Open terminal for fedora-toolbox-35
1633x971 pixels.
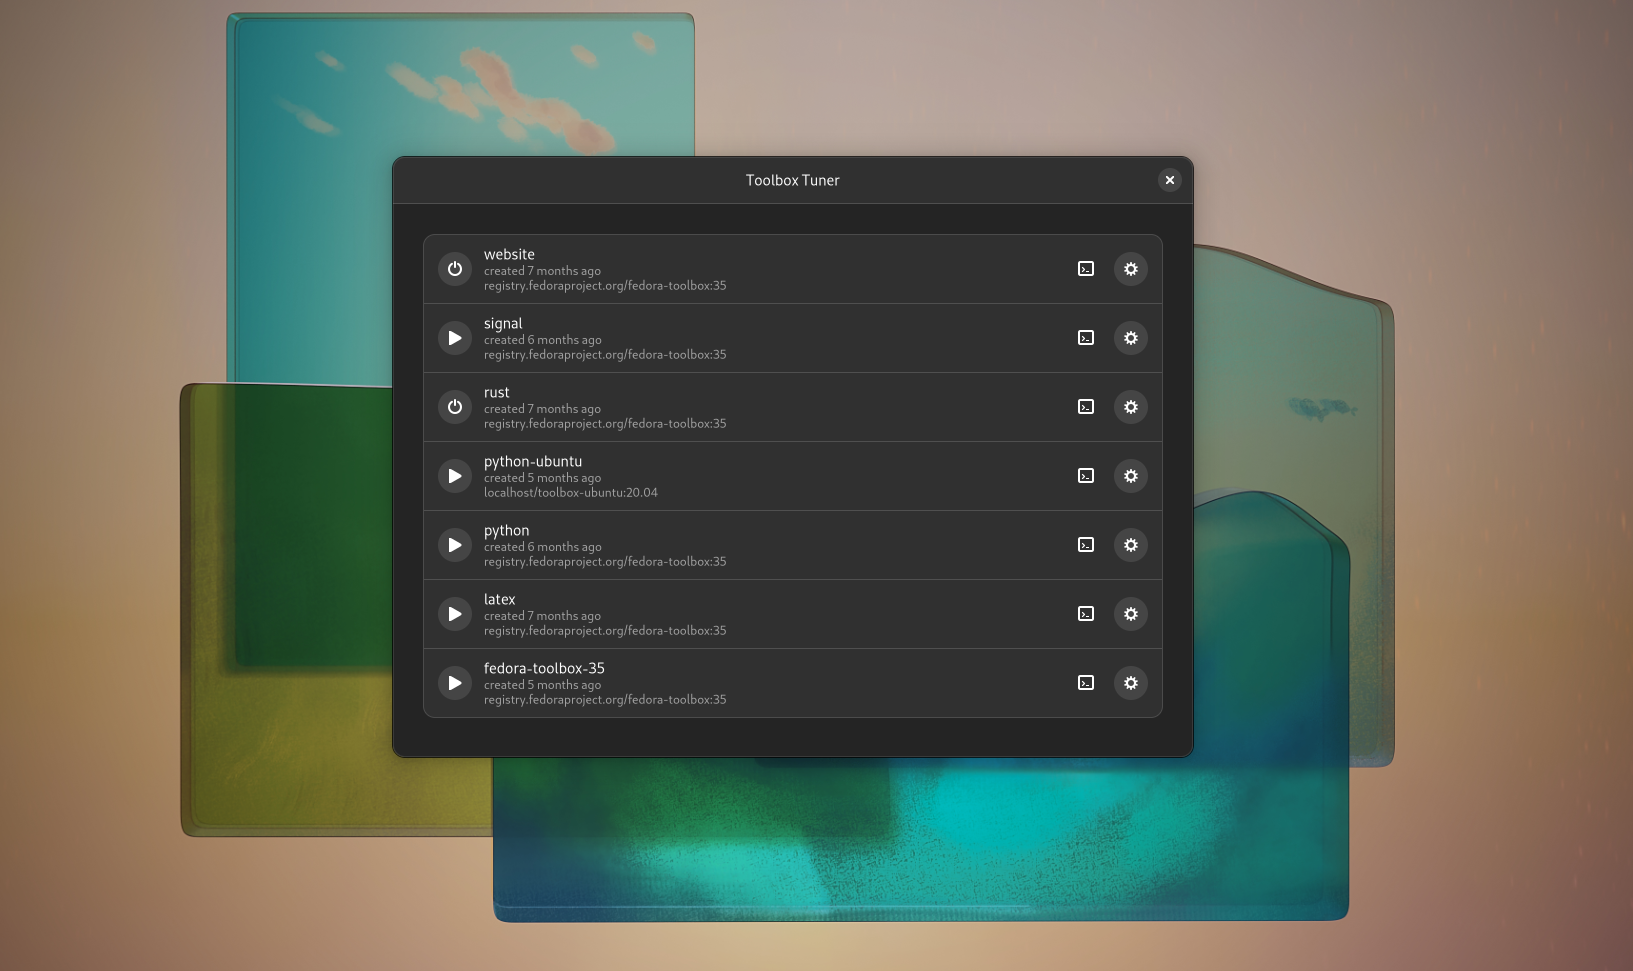pos(1086,683)
